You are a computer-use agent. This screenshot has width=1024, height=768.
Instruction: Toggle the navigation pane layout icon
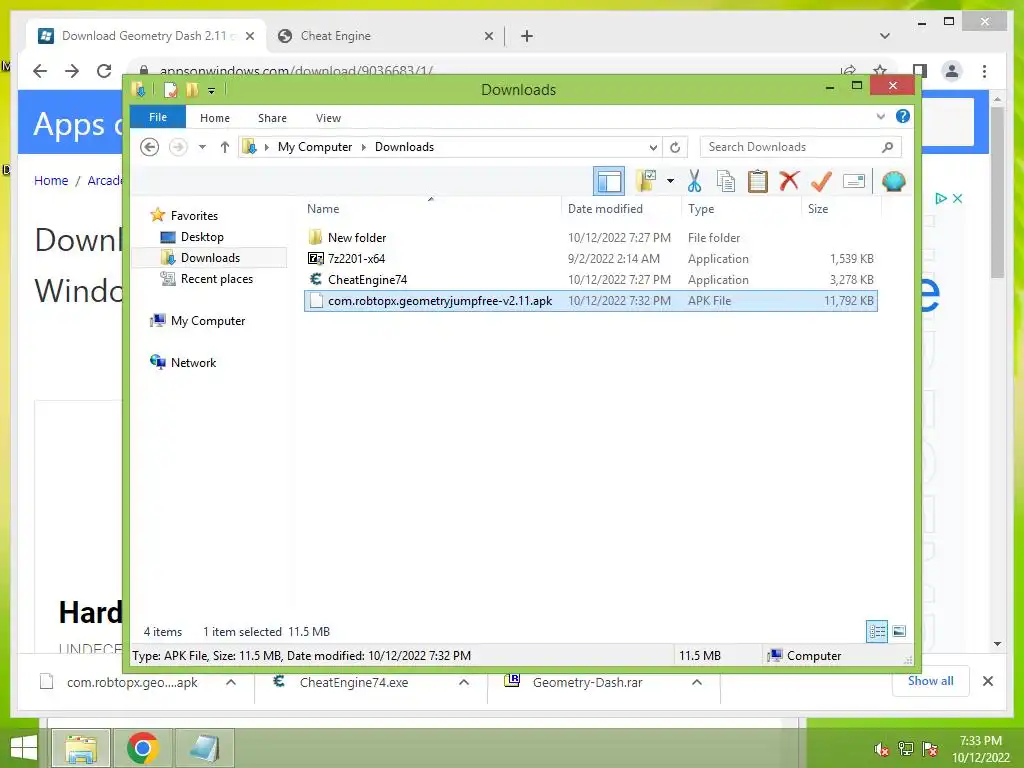coord(609,181)
